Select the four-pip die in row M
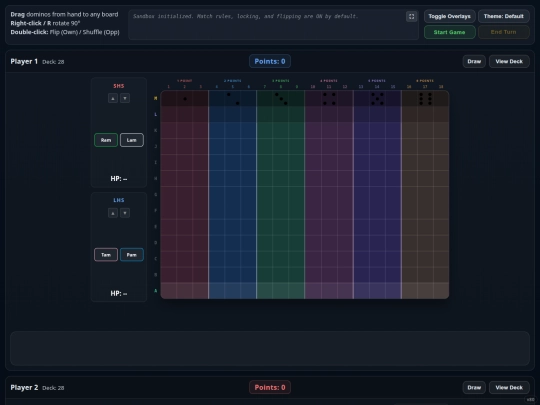Viewport: 540px width, 405px height. tap(329, 99)
